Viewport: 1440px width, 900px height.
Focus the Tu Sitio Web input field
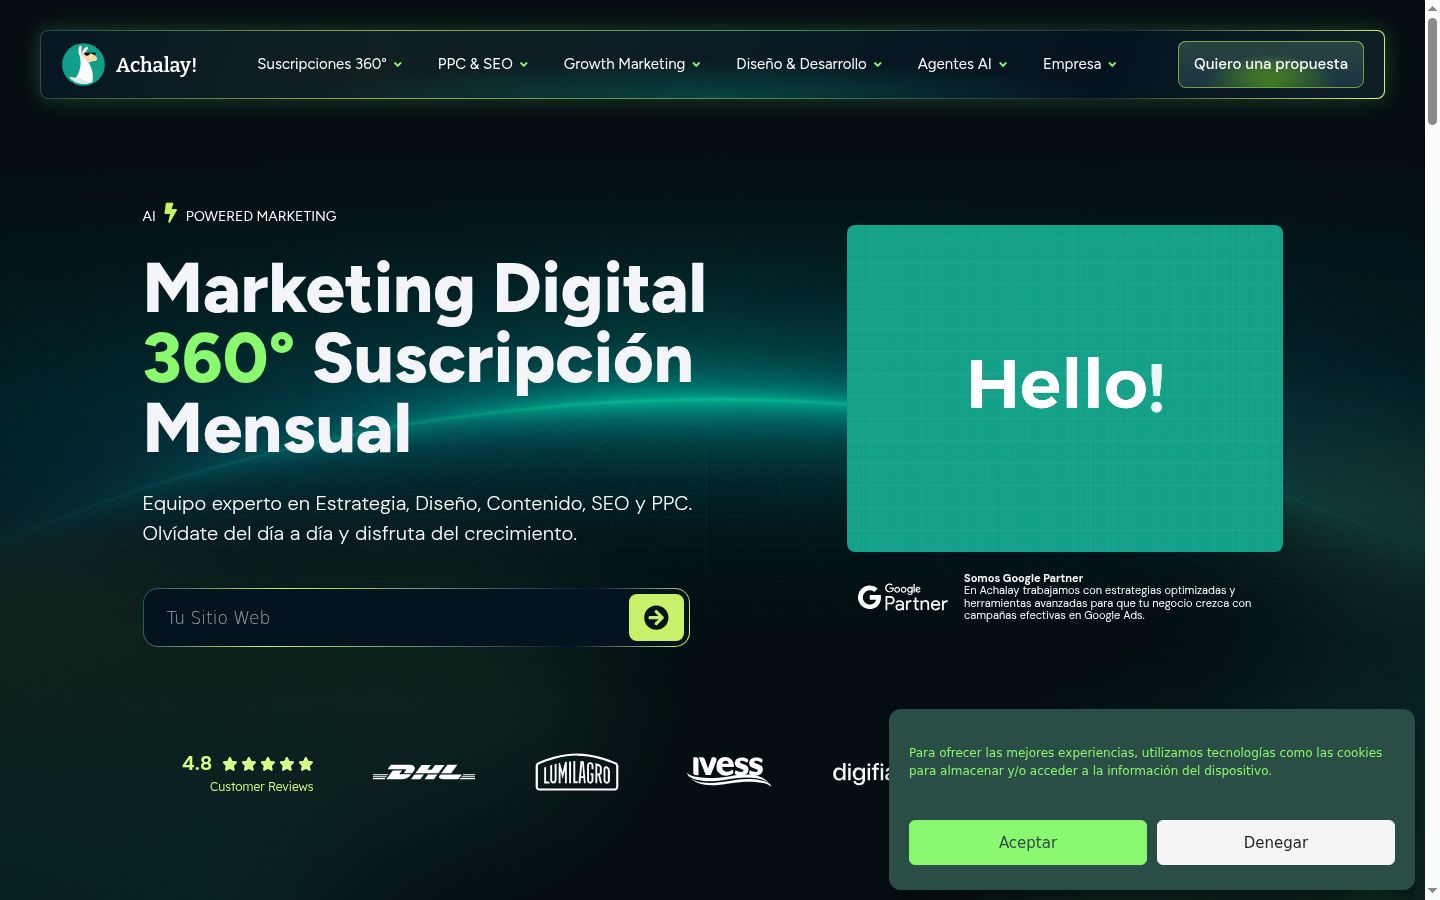coord(388,617)
